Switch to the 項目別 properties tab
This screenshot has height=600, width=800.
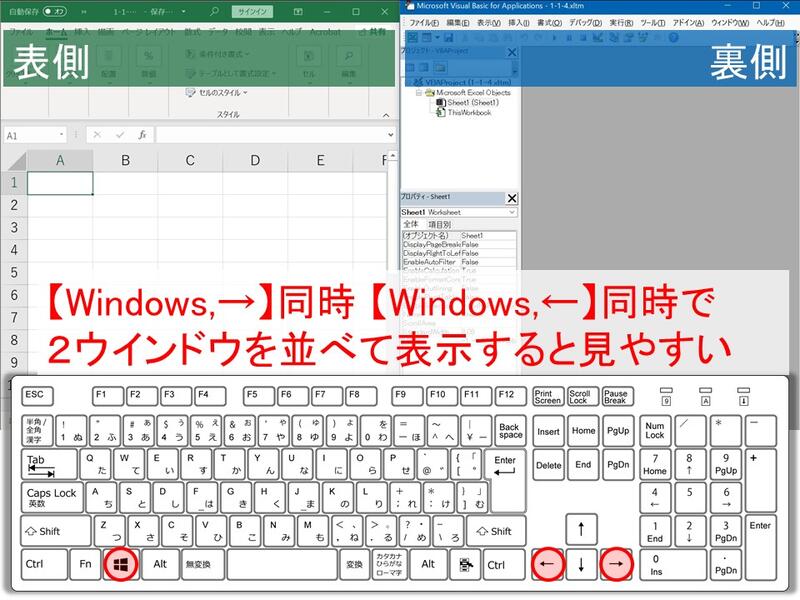[439, 224]
